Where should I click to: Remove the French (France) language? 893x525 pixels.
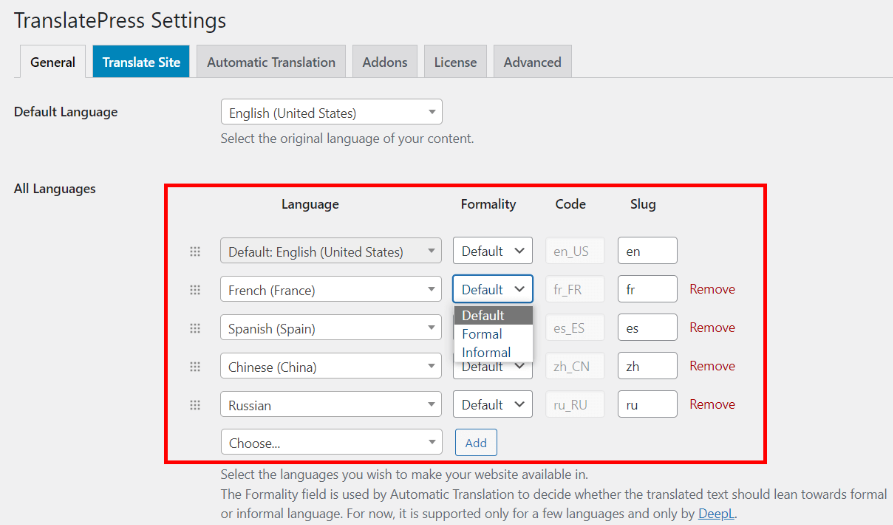712,289
